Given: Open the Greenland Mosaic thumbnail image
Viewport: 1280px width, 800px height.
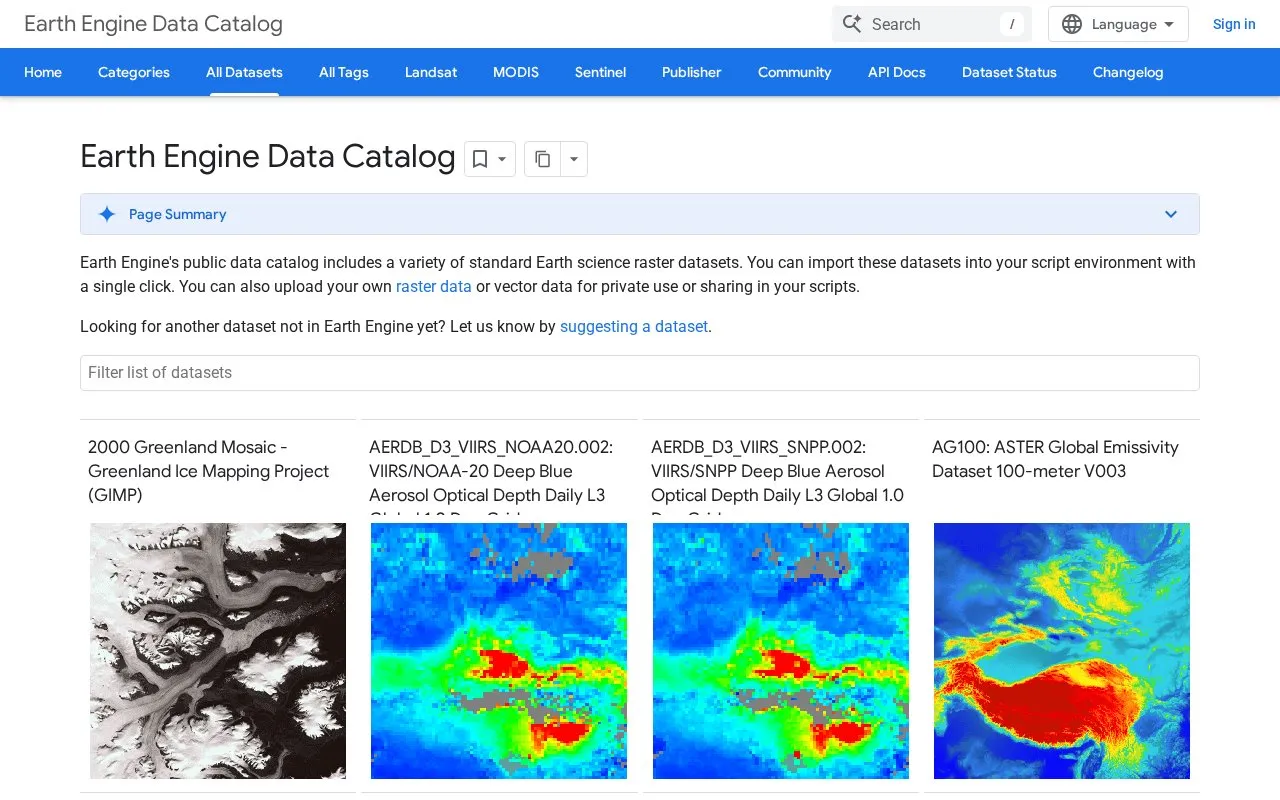Looking at the screenshot, I should point(218,651).
